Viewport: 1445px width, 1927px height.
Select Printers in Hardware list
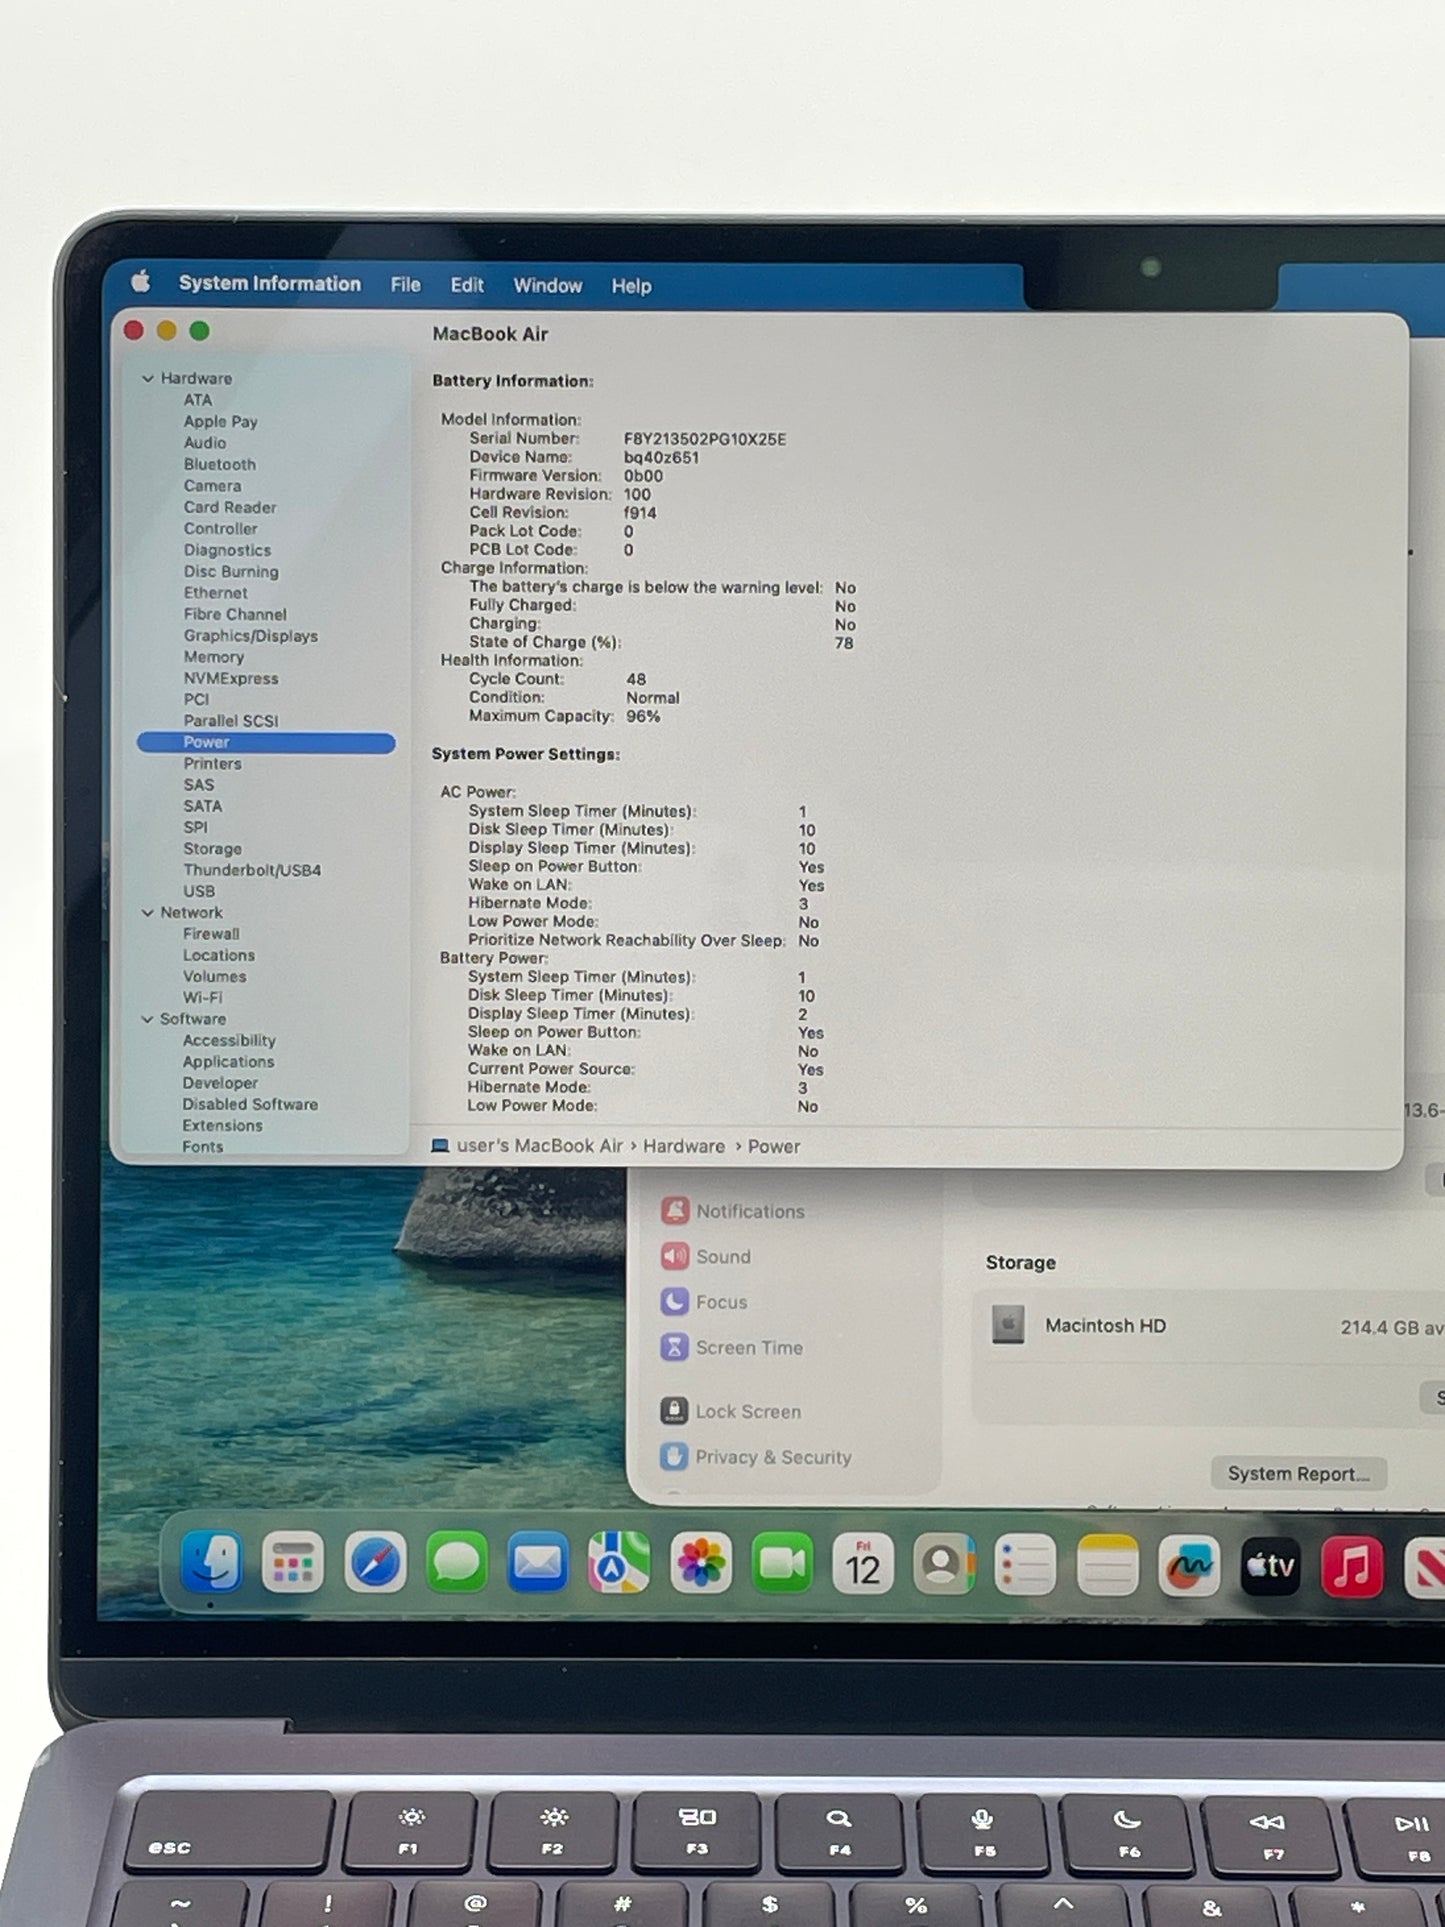(212, 764)
